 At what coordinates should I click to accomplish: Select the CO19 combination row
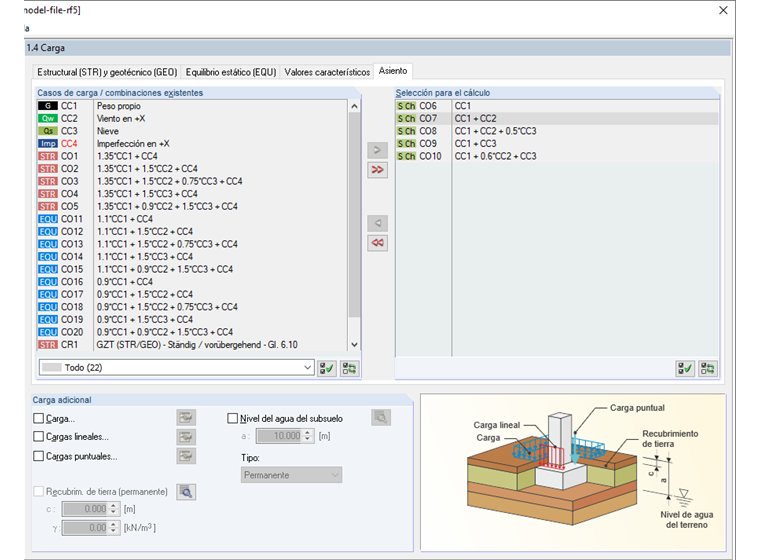(192, 320)
